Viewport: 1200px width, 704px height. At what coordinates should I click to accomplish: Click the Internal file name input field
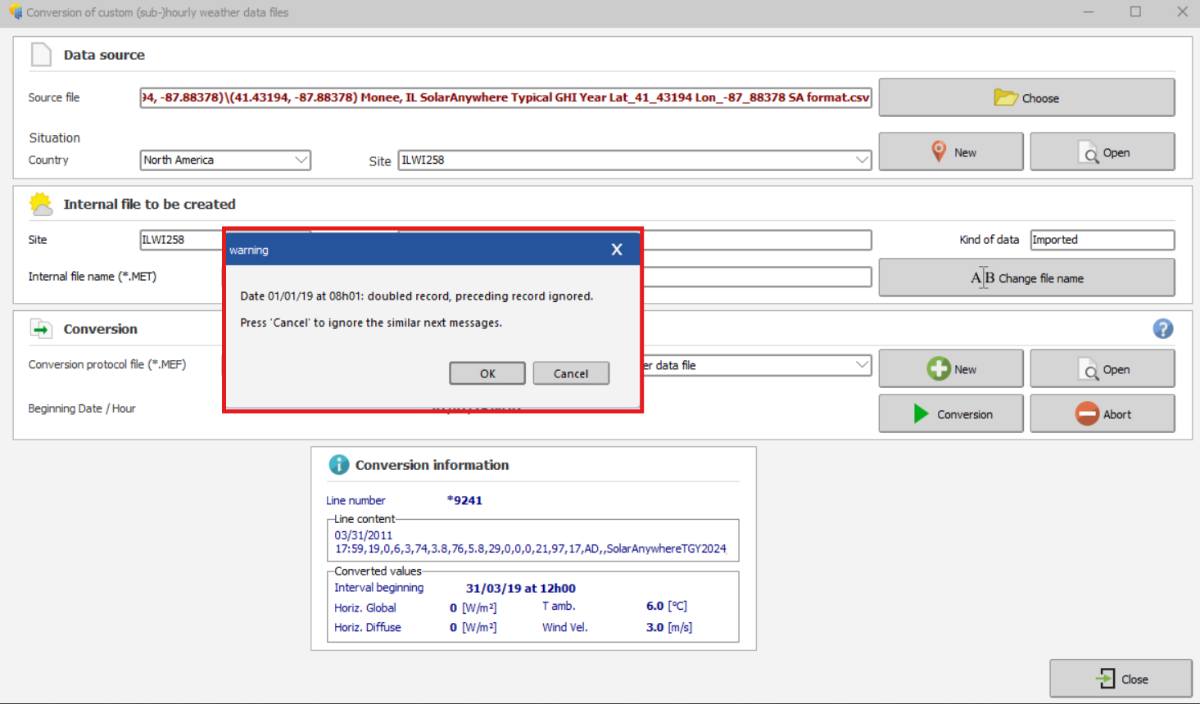pyautogui.click(x=755, y=277)
